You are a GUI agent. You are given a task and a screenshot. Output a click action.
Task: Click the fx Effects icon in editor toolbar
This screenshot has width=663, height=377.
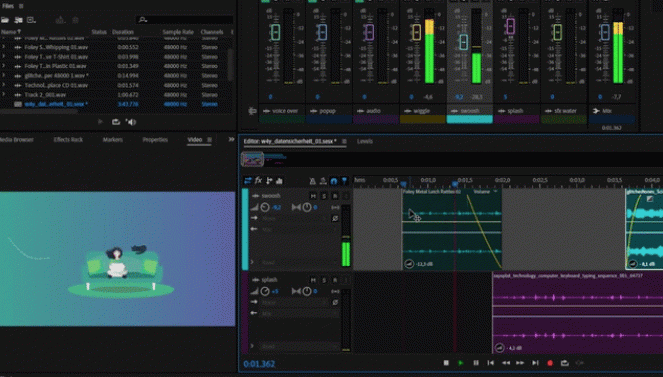[x=258, y=181]
